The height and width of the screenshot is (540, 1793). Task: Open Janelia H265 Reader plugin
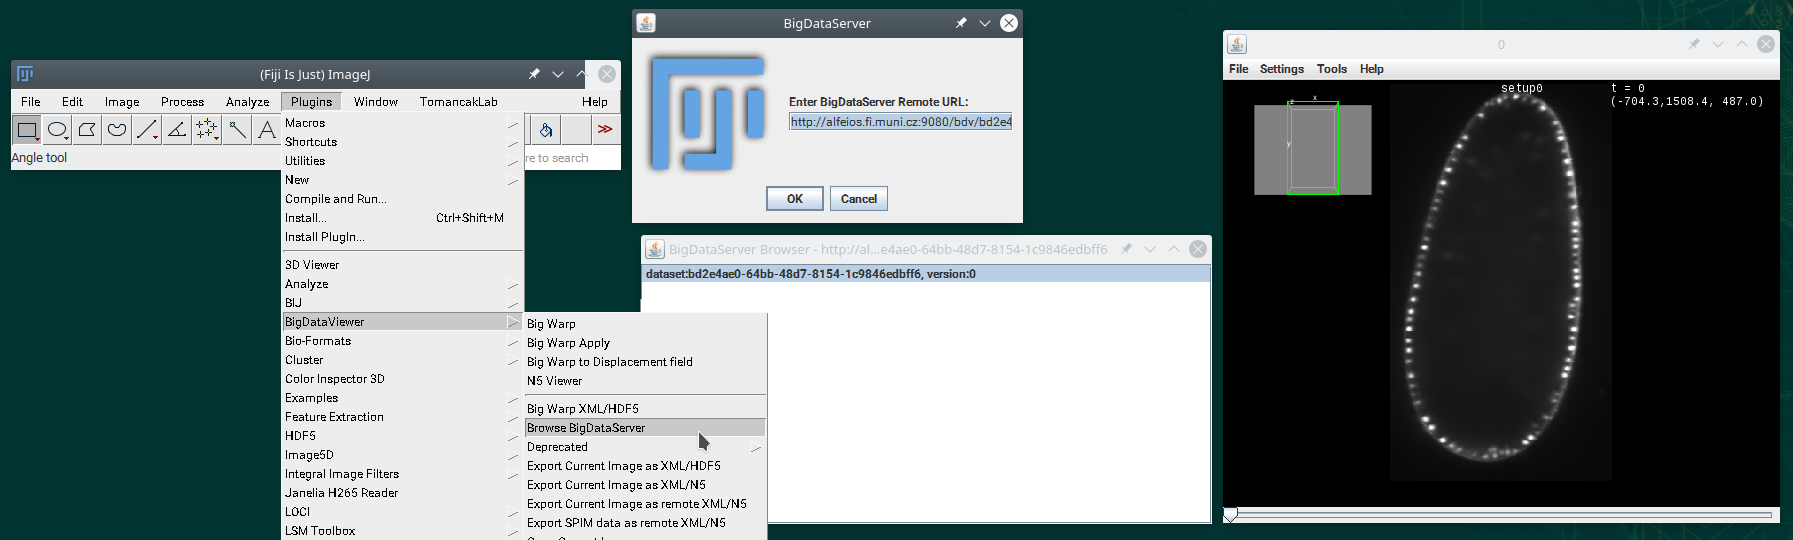402,493
